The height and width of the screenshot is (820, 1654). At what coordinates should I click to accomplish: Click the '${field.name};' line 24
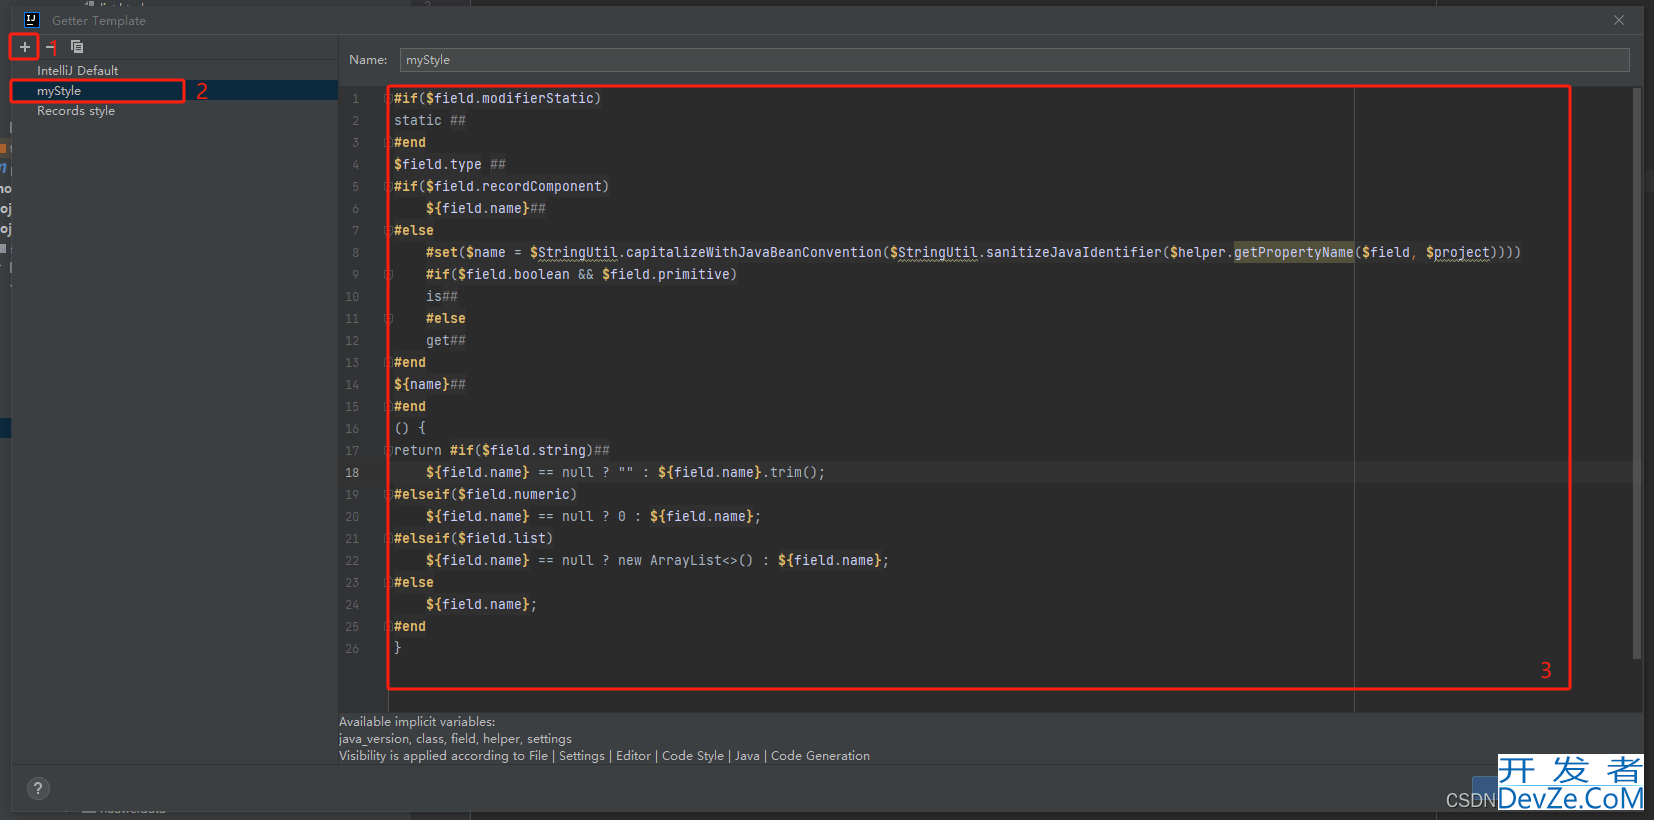(x=481, y=604)
